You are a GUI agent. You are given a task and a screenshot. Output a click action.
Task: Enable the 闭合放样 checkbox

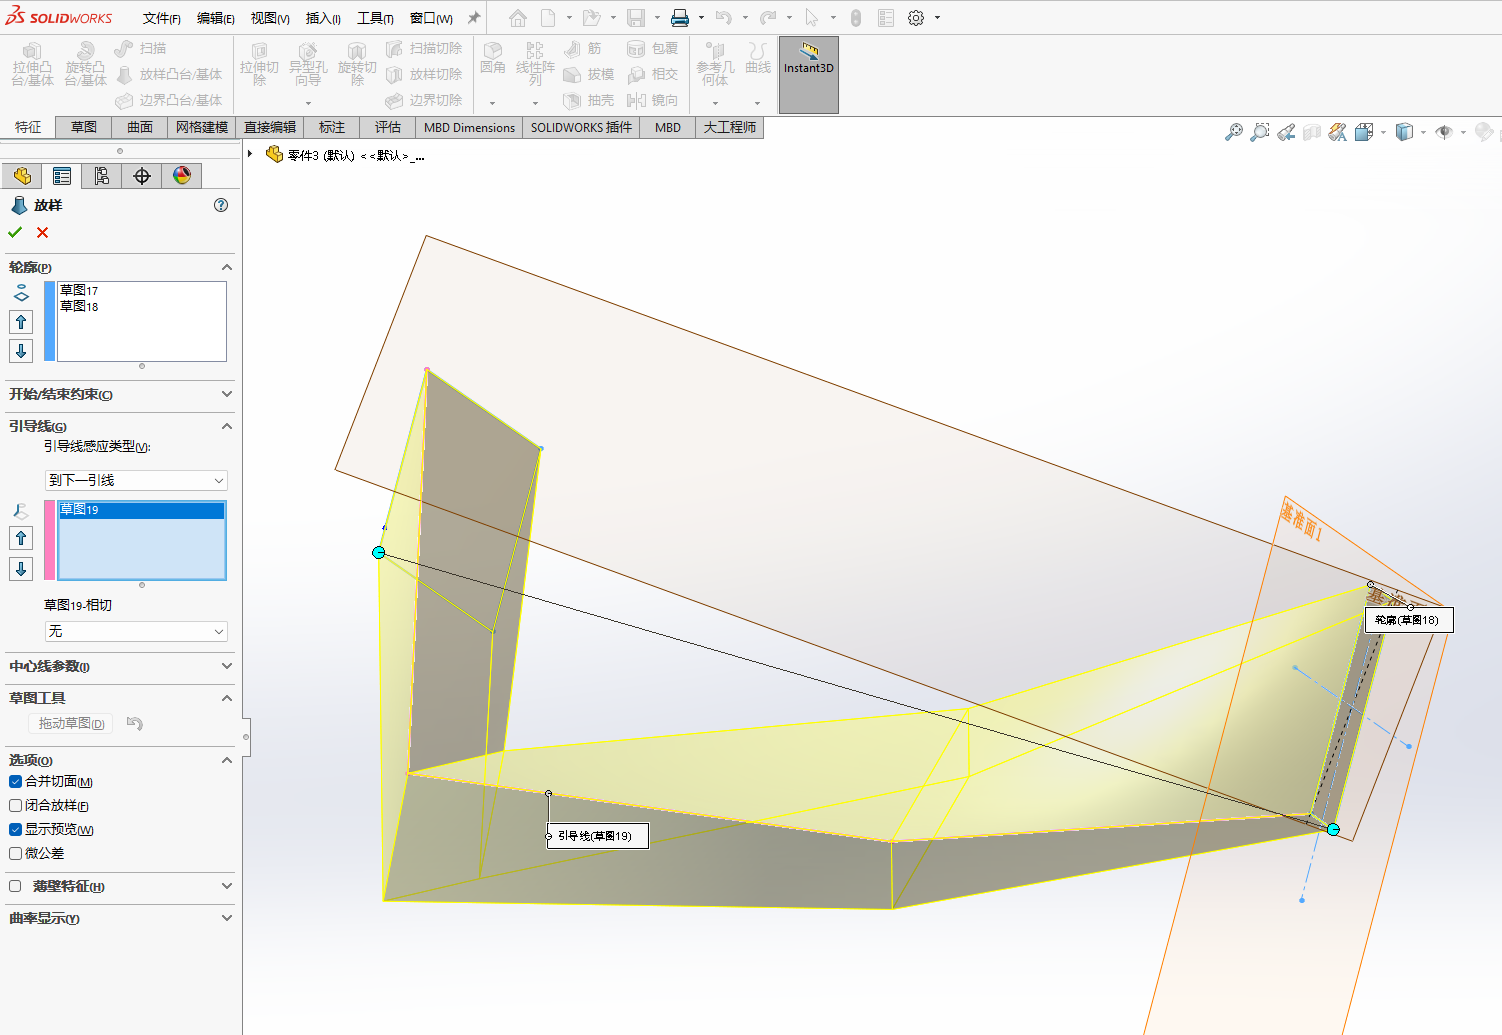(x=16, y=806)
